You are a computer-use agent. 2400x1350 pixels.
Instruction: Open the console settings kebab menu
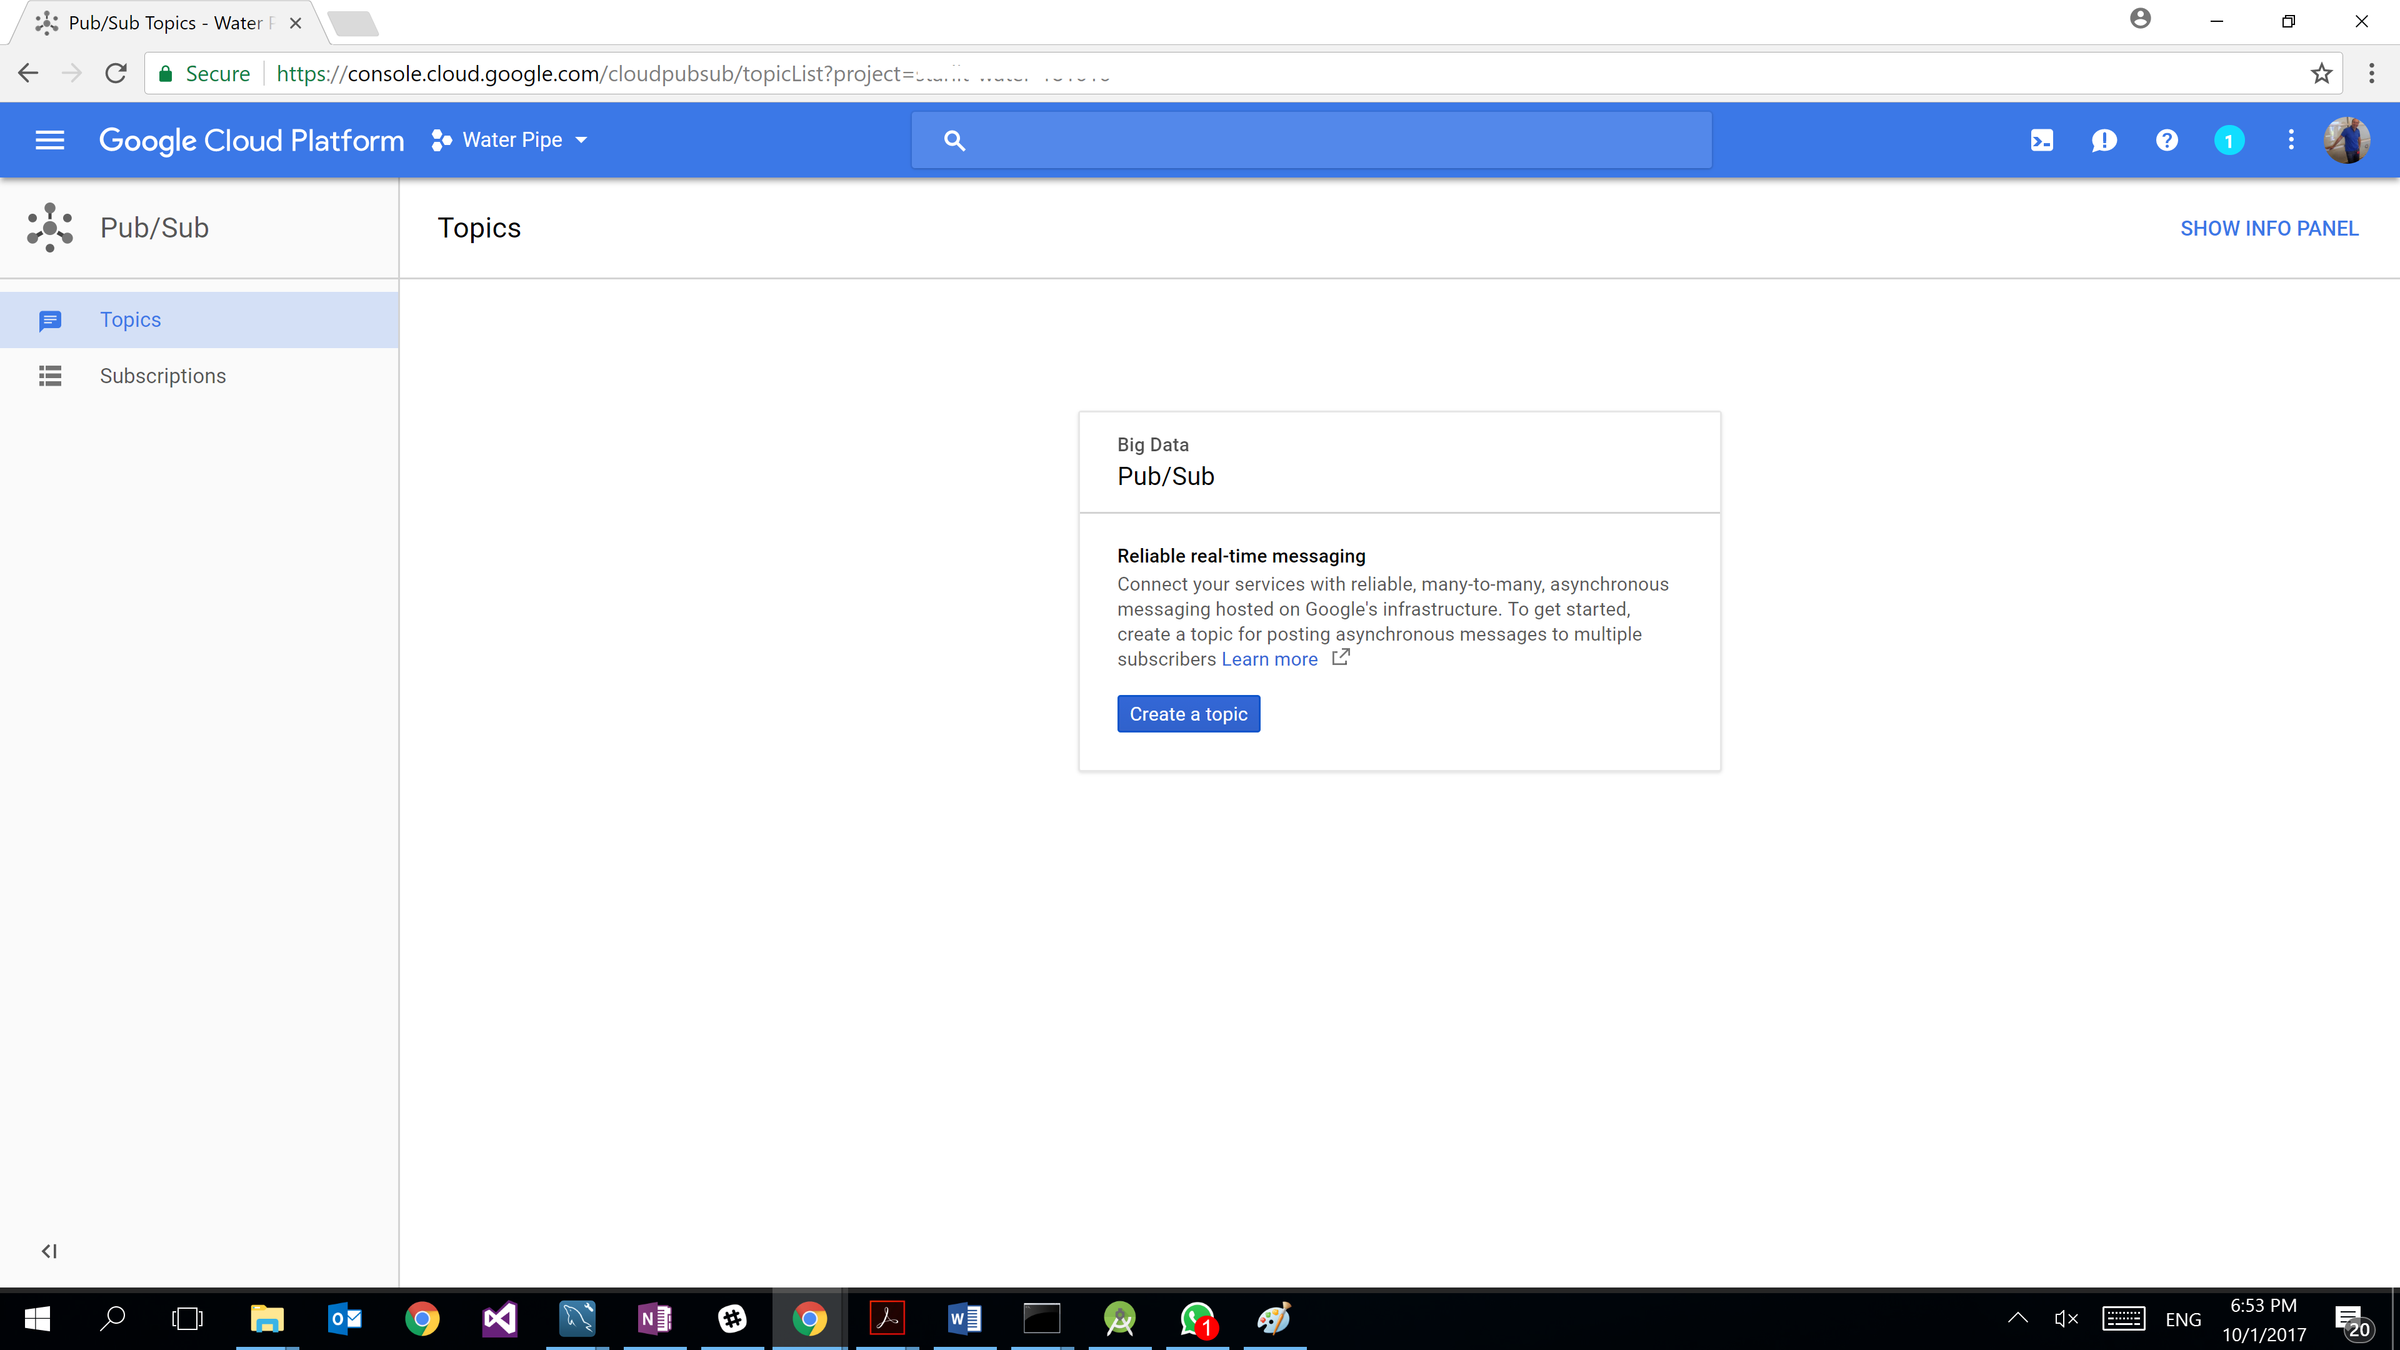coord(2290,140)
